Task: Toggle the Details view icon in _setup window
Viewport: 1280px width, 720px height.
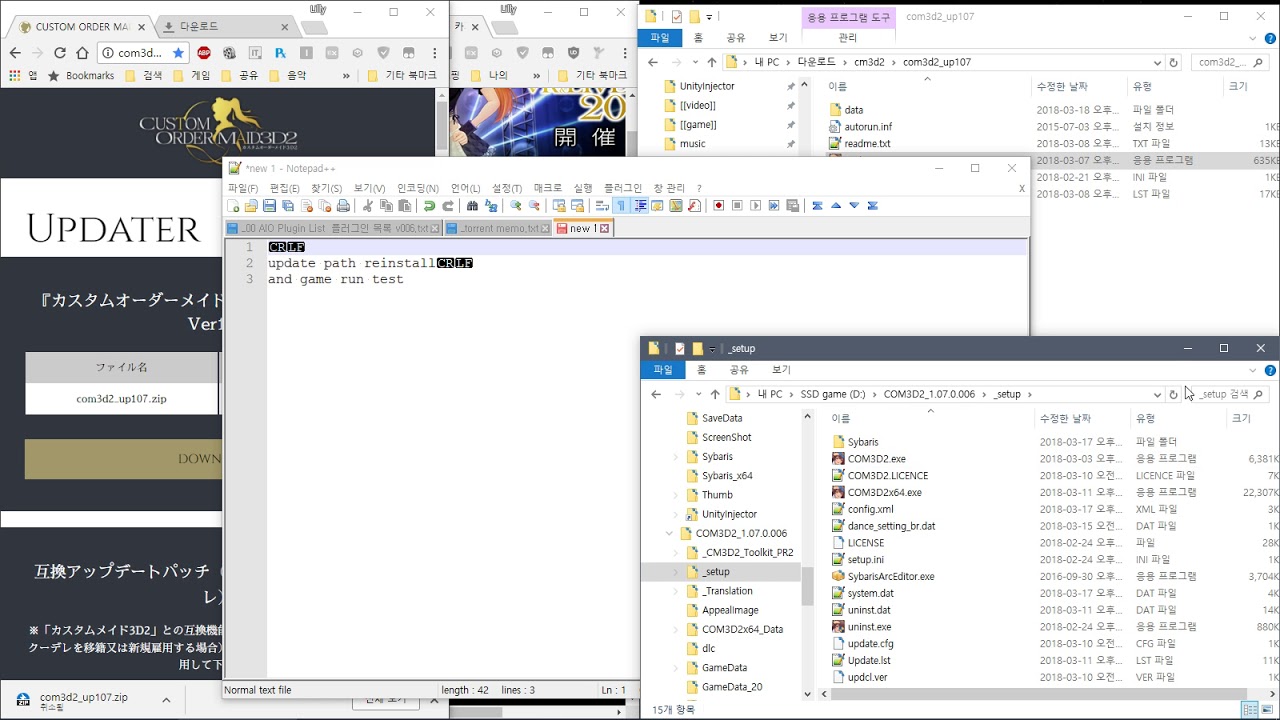Action: coord(1249,709)
